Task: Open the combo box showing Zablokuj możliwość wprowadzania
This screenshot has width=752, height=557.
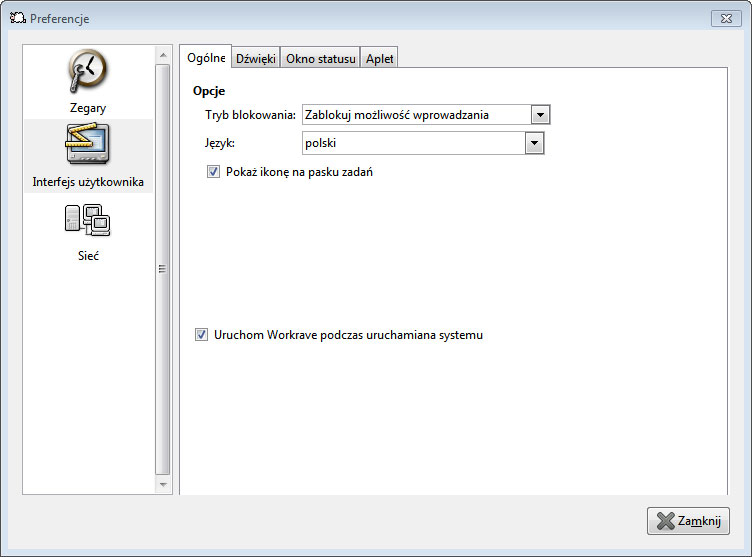Action: [416, 115]
